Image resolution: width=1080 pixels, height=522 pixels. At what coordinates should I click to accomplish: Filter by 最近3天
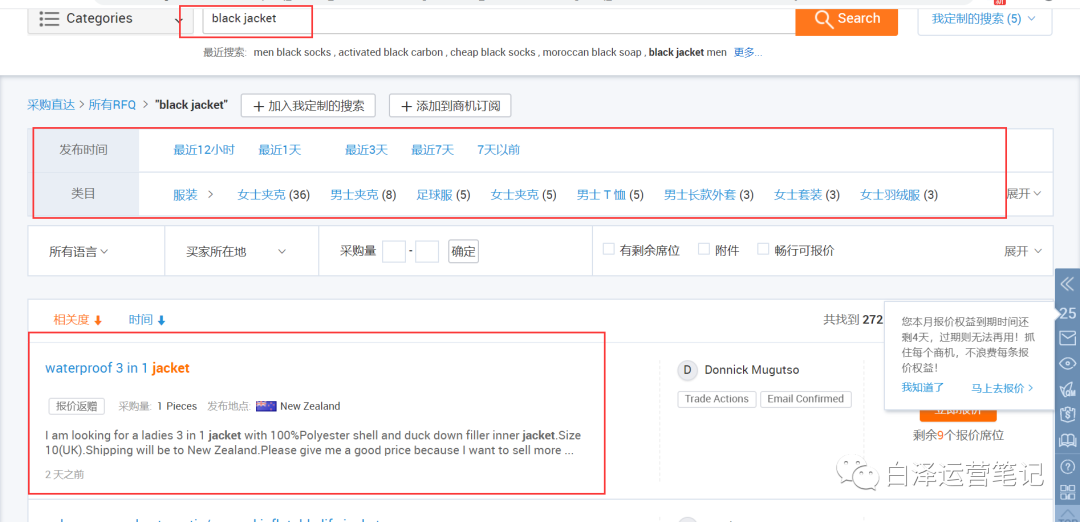click(x=366, y=150)
